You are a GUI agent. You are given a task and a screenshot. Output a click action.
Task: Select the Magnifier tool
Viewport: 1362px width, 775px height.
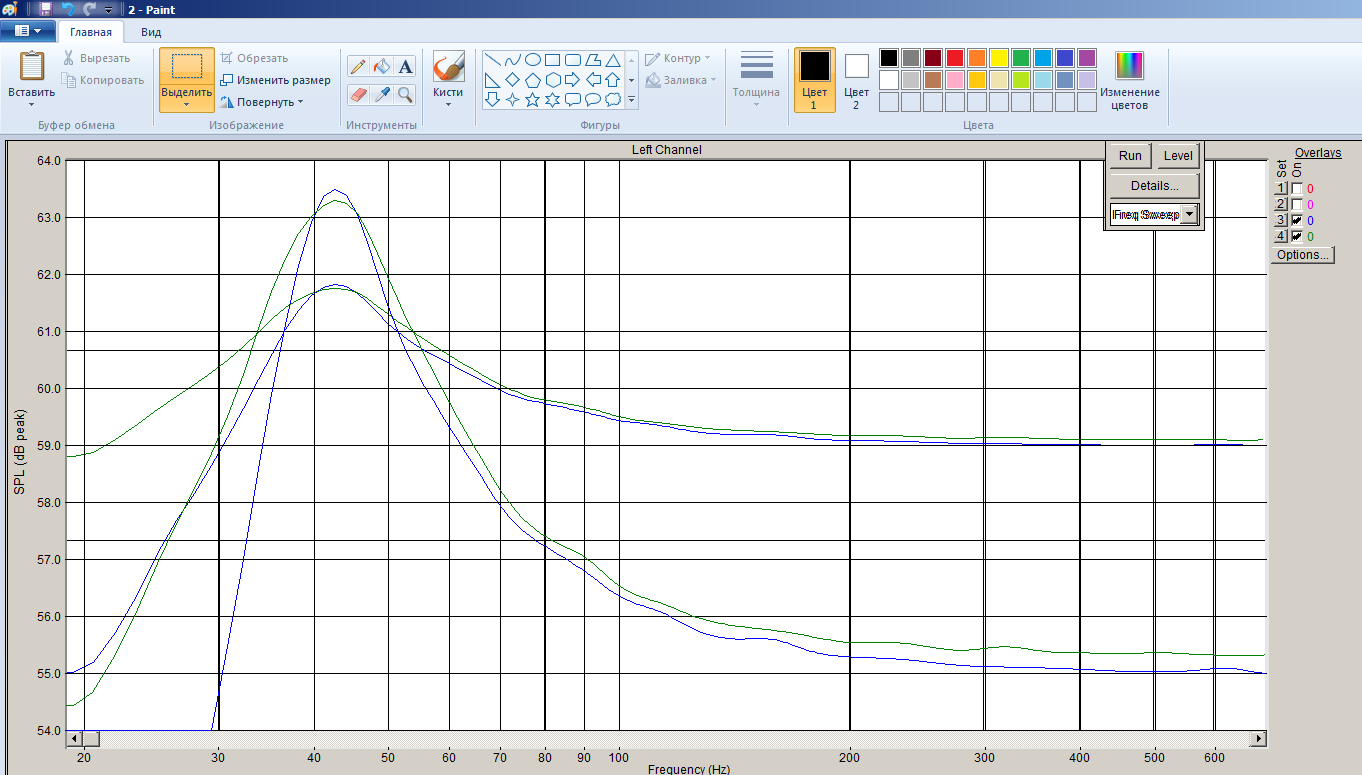(x=405, y=94)
